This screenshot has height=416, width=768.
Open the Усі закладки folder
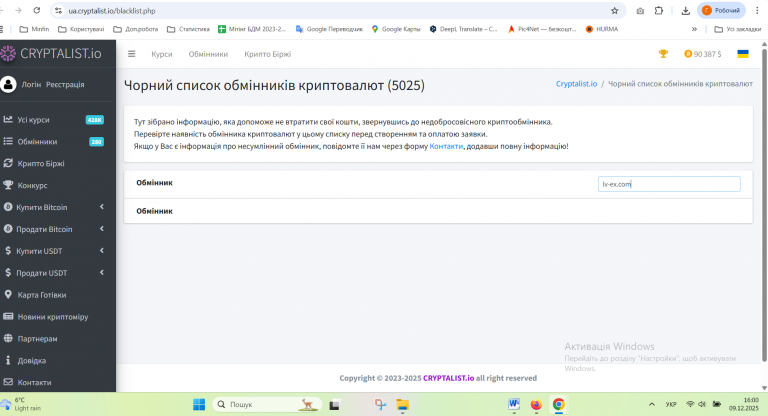point(738,29)
